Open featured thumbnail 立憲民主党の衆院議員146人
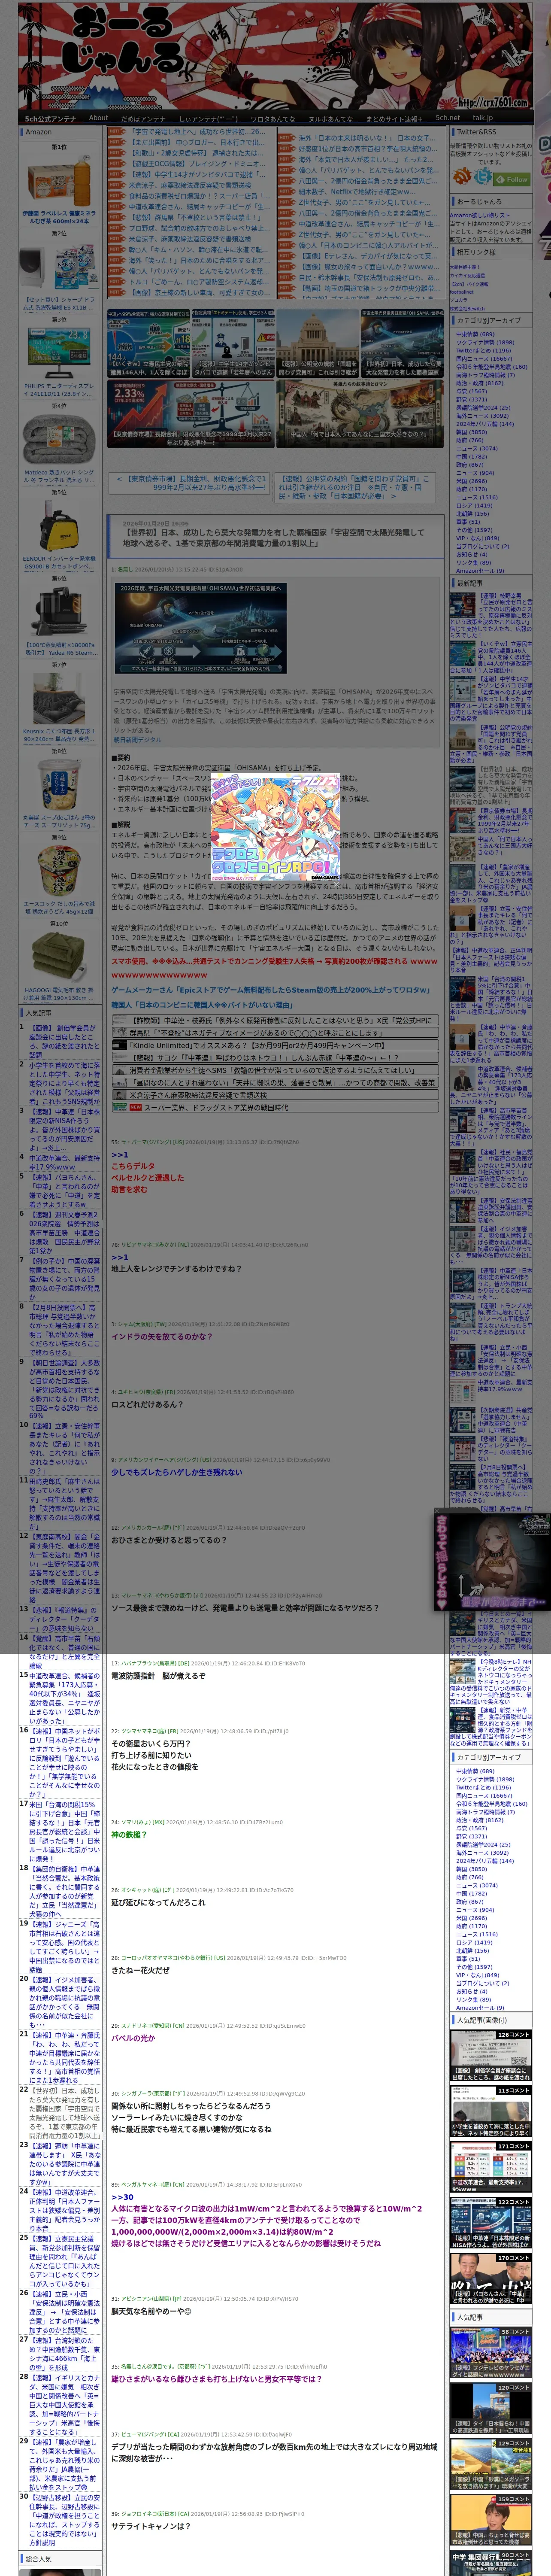Screen dimensions: 551x2576 (148, 343)
